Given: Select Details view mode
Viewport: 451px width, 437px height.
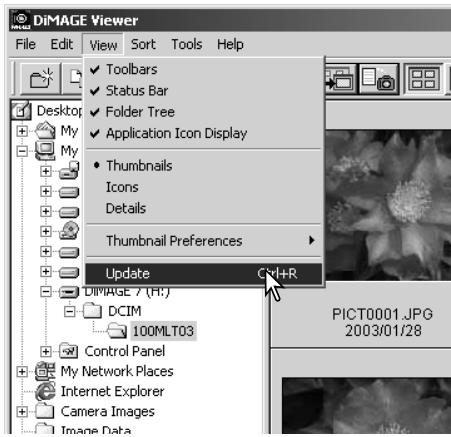Looking at the screenshot, I should point(204,208).
